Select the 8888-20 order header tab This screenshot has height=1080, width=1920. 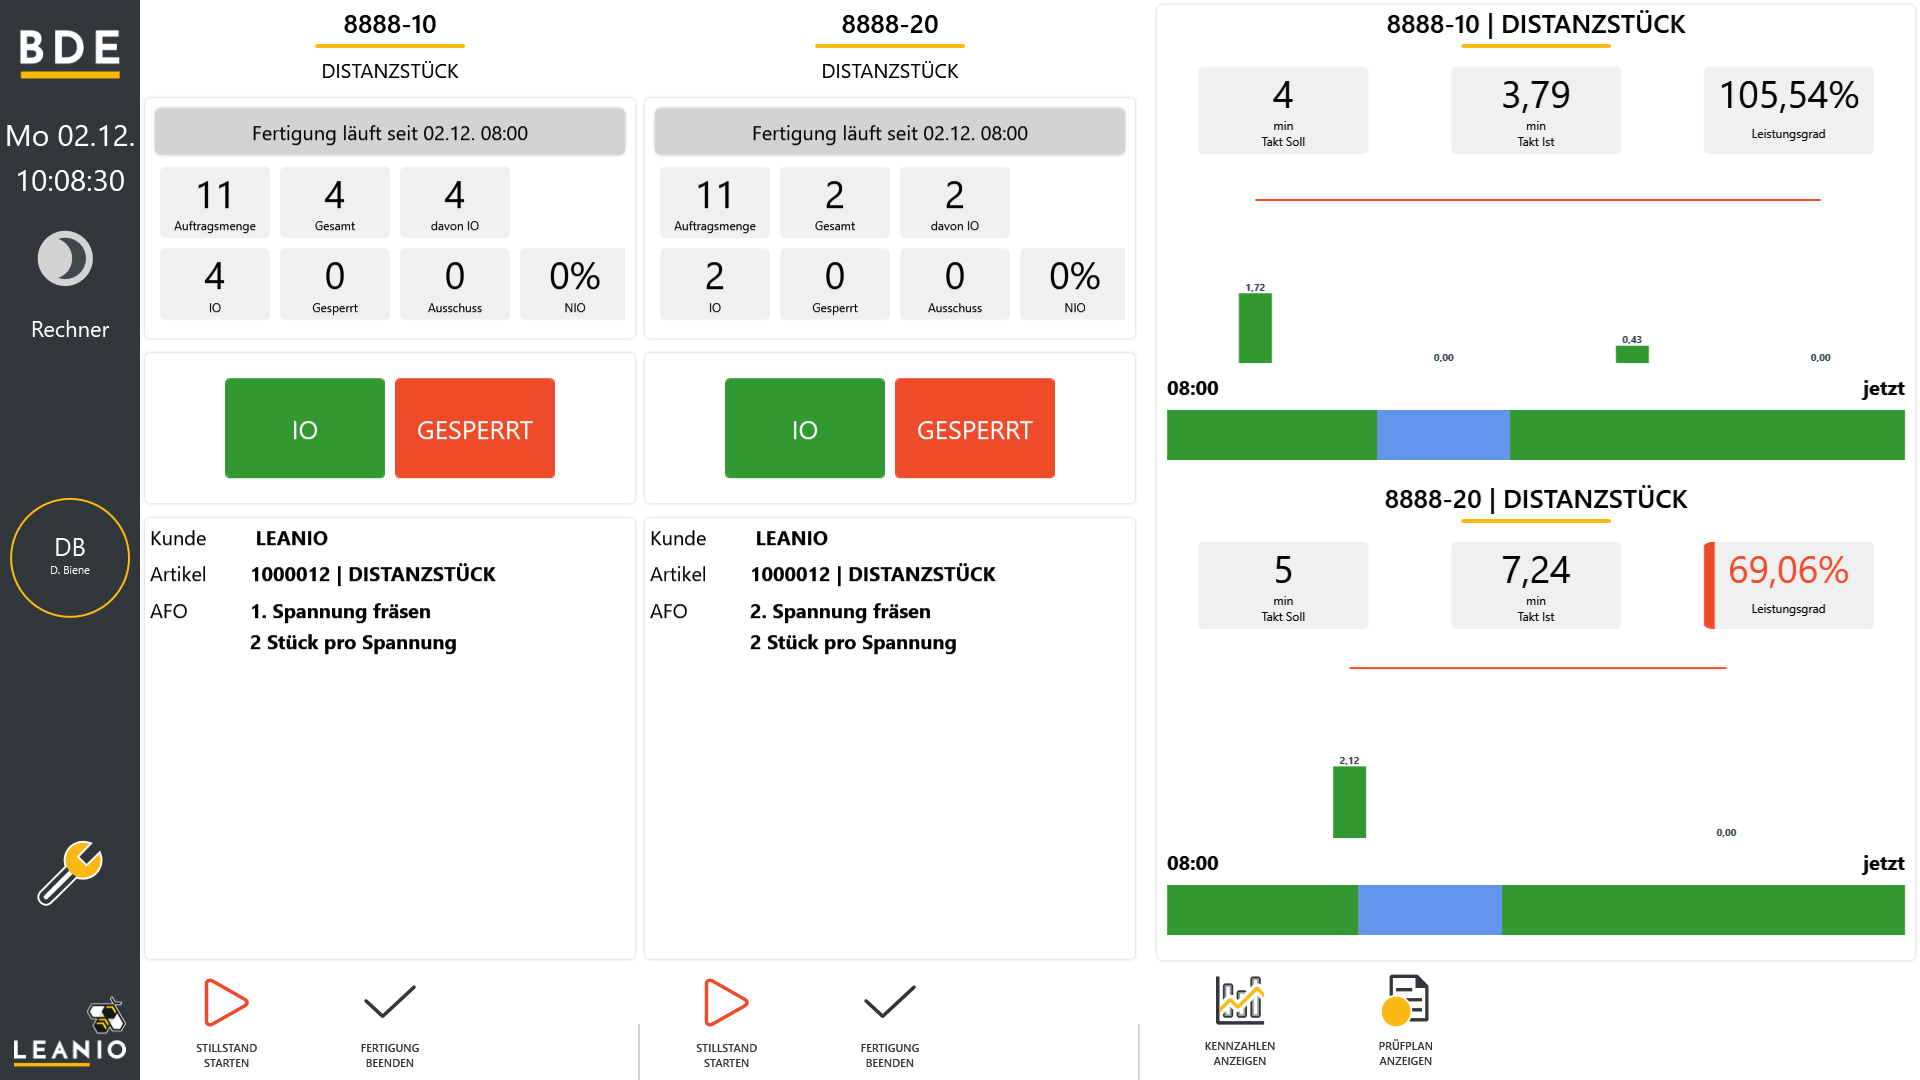[890, 25]
